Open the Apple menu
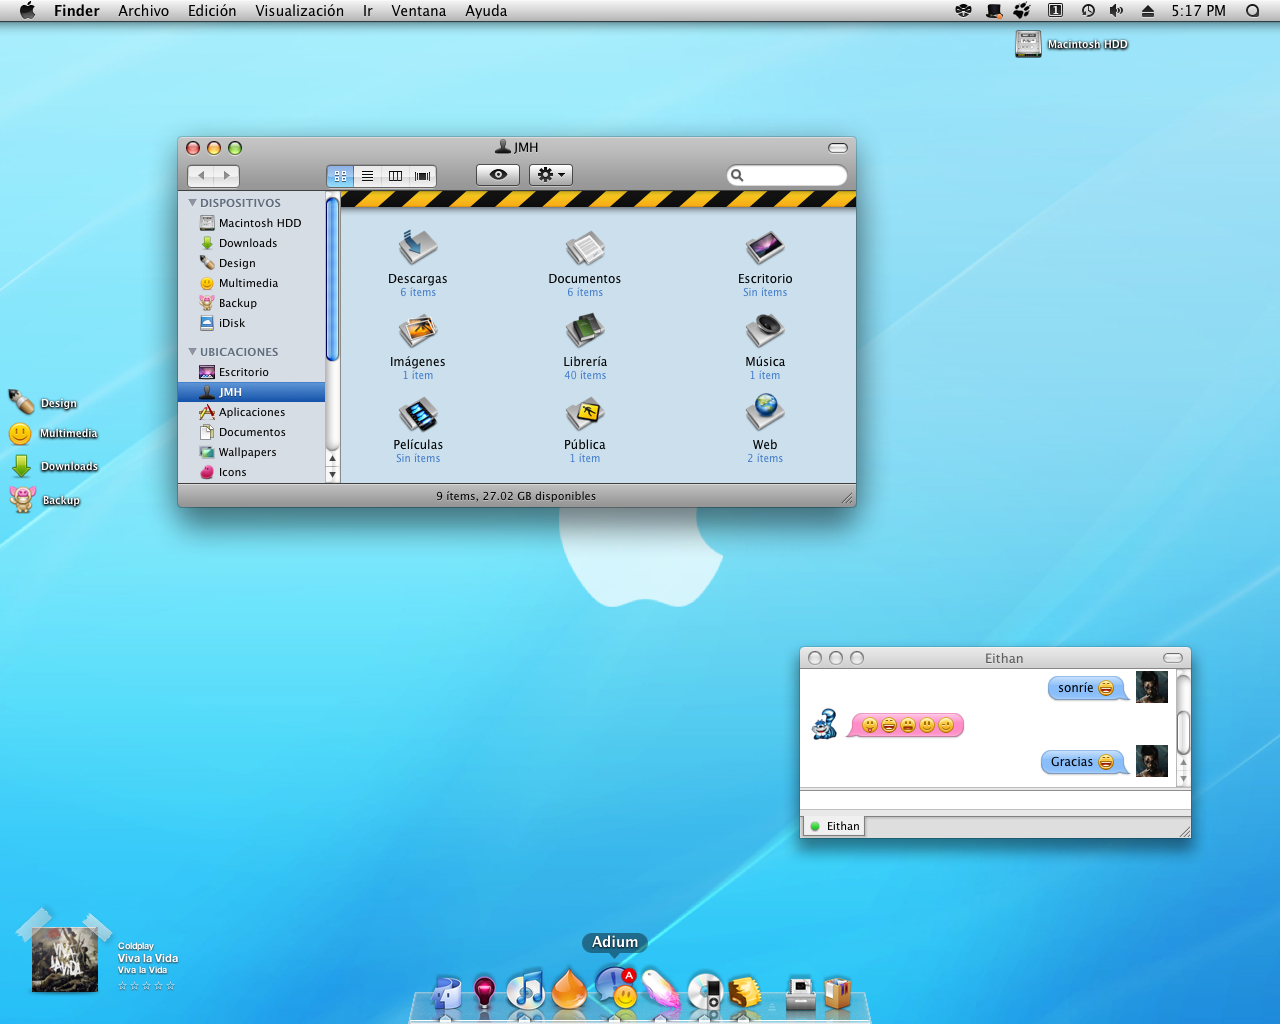 27,11
